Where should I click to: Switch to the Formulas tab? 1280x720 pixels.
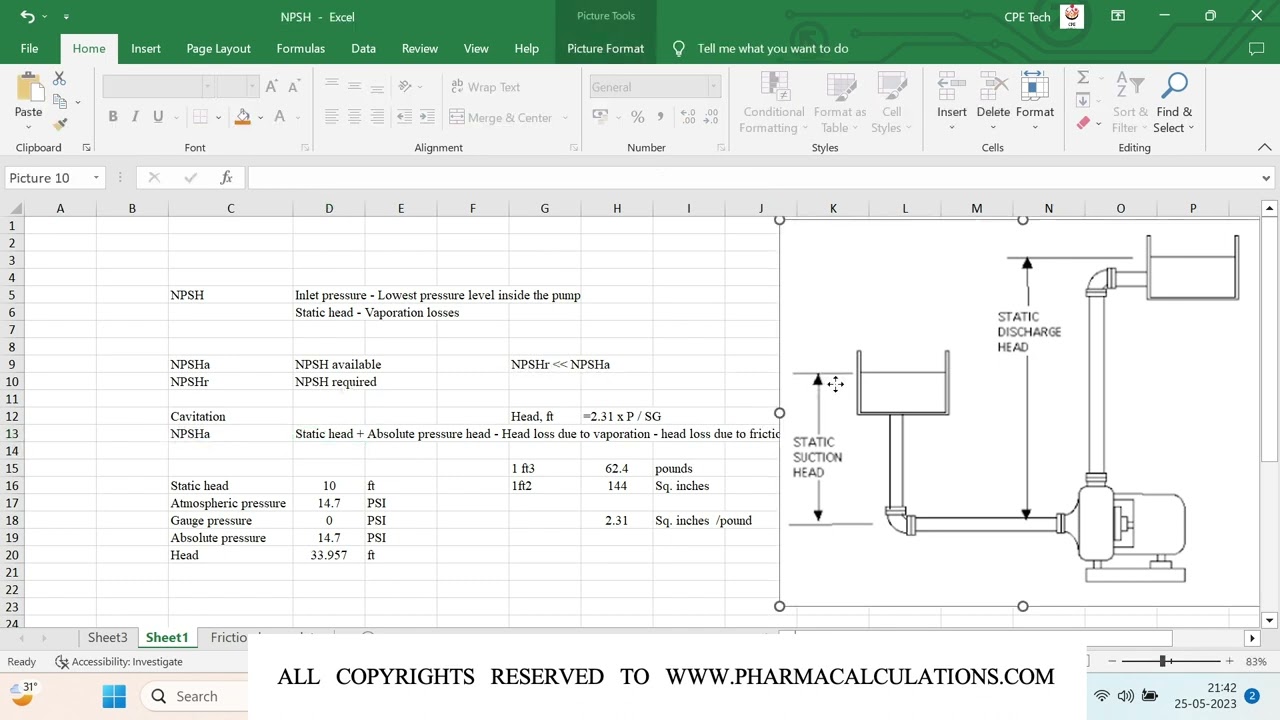[x=300, y=48]
